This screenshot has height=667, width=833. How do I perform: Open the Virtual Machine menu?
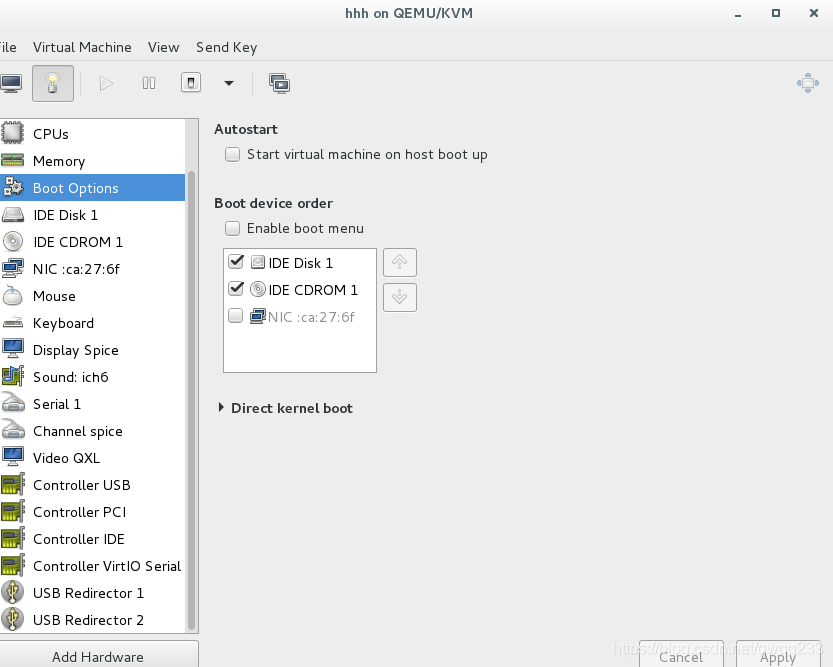pos(82,47)
